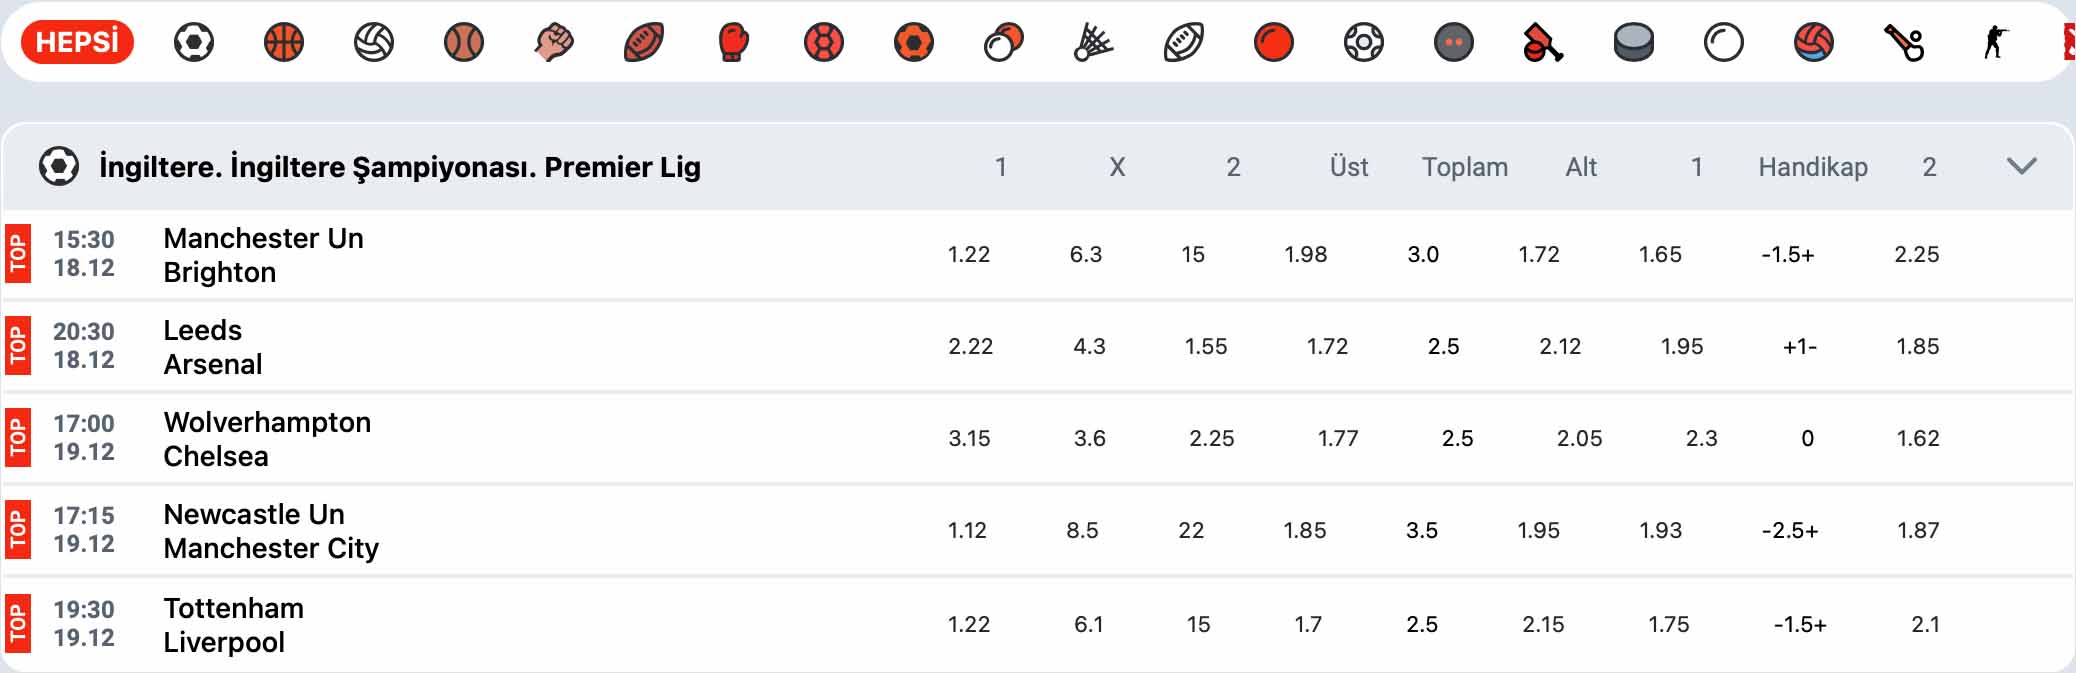Select the HEPSİ all-sports filter
The height and width of the screenshot is (673, 2076).
click(77, 42)
